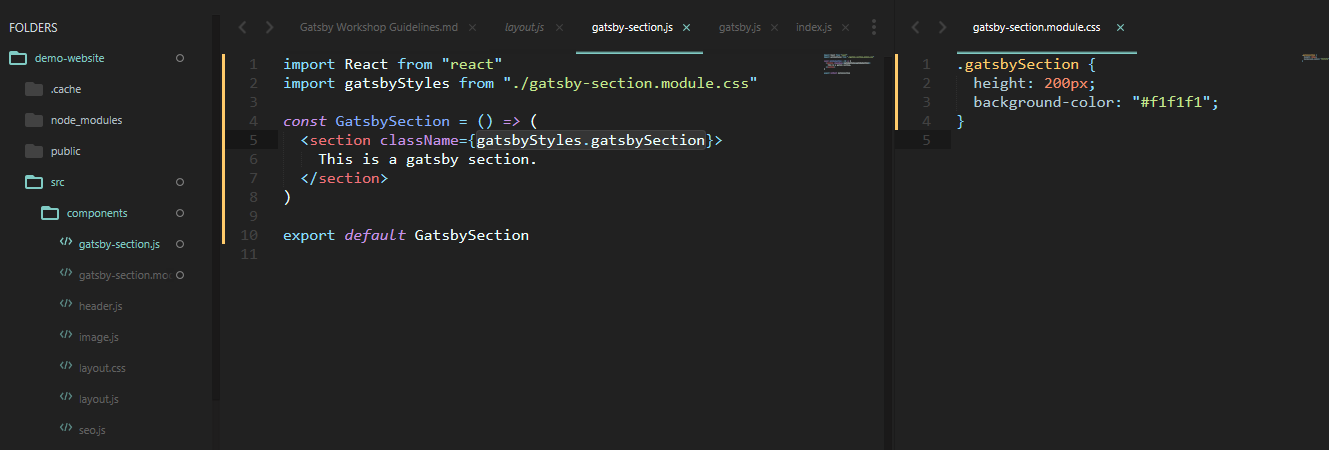Click the .cache folder icon
Screen dimensions: 1329x454
33,89
